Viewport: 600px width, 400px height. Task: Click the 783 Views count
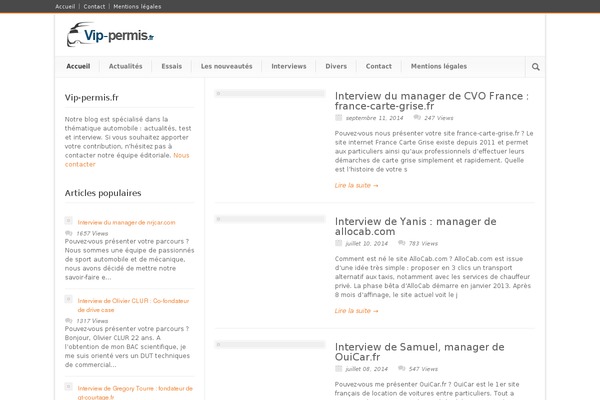(423, 243)
